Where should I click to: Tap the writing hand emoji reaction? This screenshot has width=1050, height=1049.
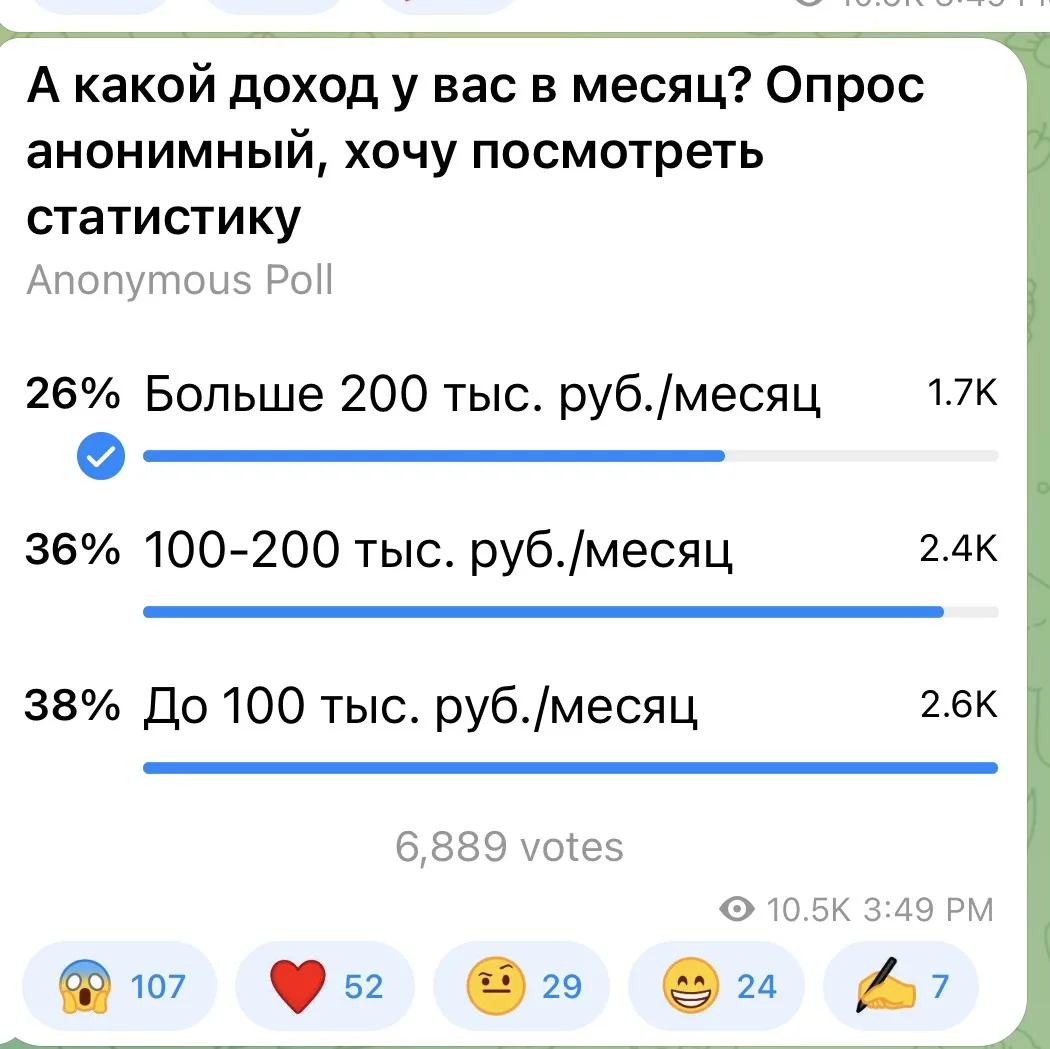(901, 986)
